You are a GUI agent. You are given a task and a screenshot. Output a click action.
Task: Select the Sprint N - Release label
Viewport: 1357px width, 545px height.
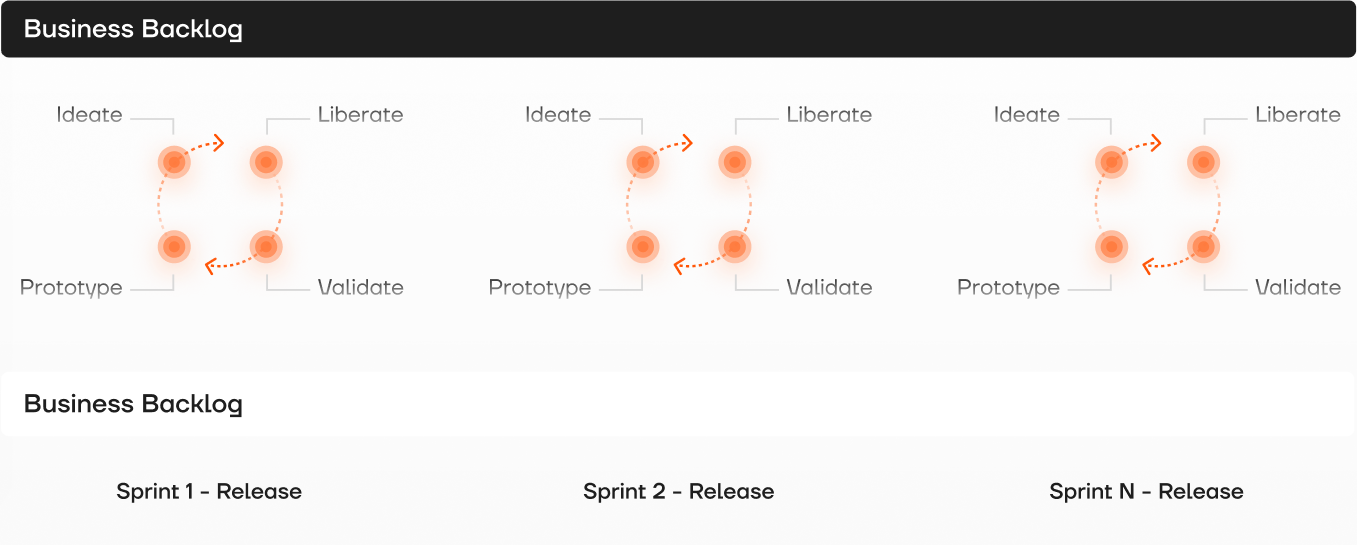pyautogui.click(x=1146, y=491)
